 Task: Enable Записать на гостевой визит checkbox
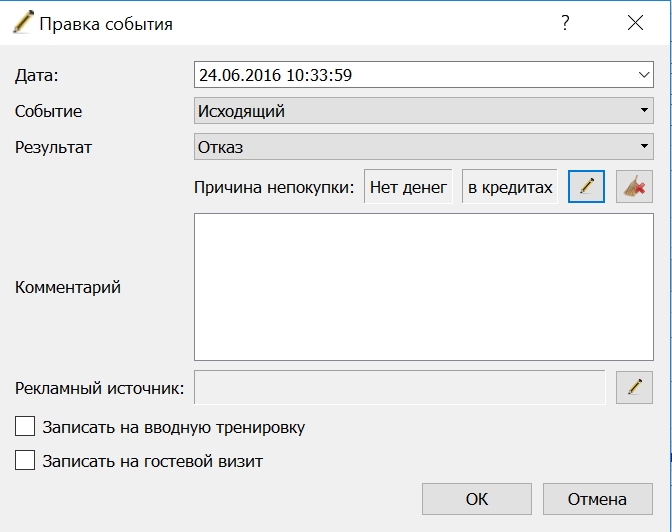(25, 460)
